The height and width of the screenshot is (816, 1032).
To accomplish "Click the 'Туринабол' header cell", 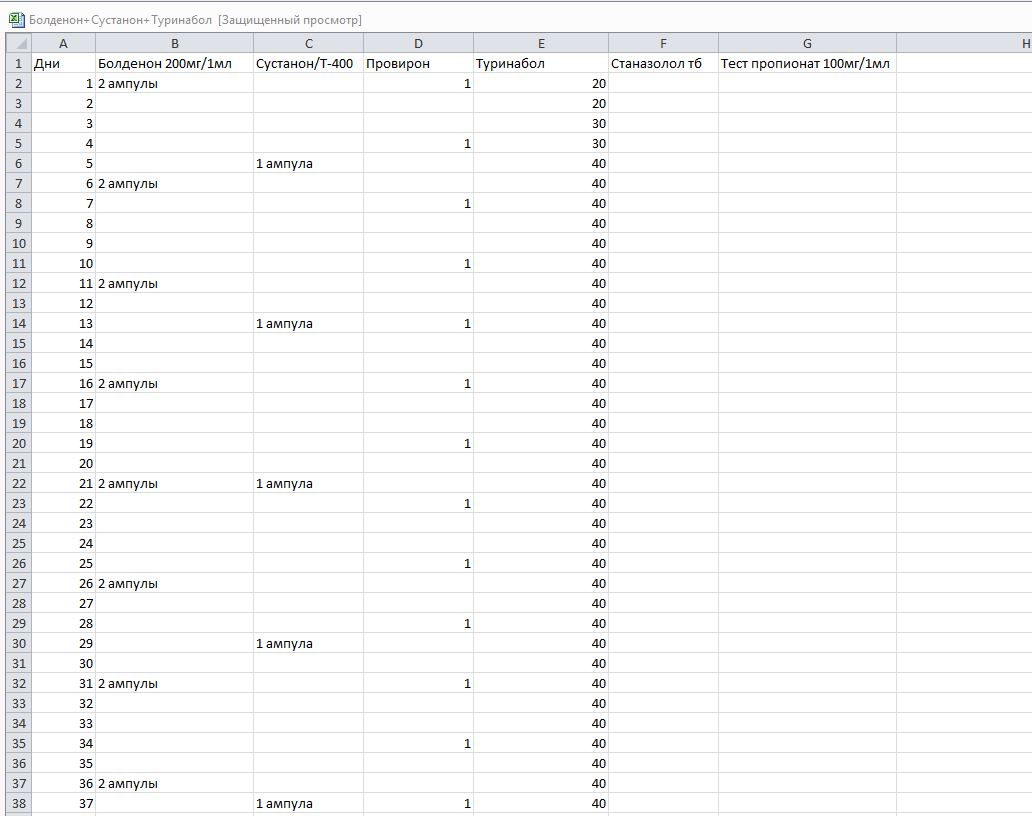I will [540, 63].
